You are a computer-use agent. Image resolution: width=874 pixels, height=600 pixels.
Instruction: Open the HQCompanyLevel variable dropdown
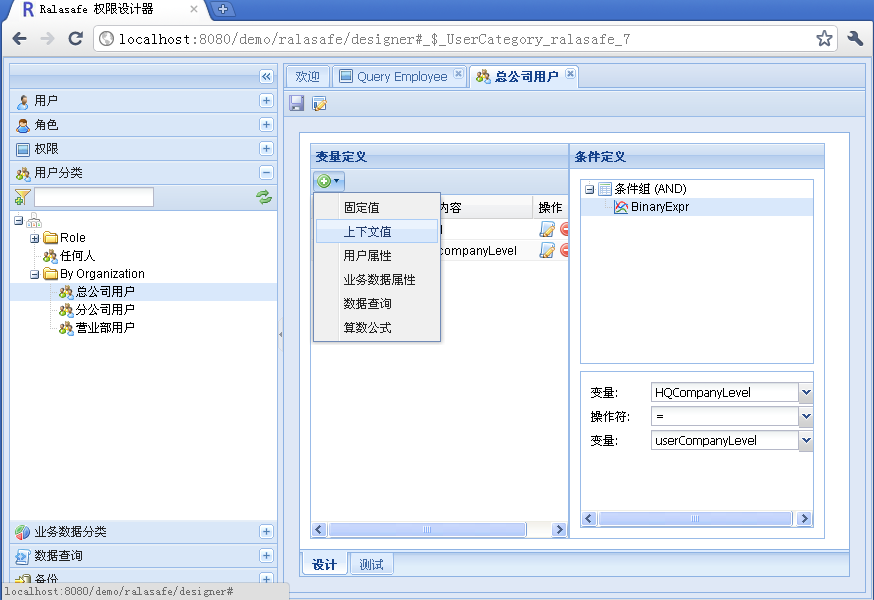pos(806,393)
